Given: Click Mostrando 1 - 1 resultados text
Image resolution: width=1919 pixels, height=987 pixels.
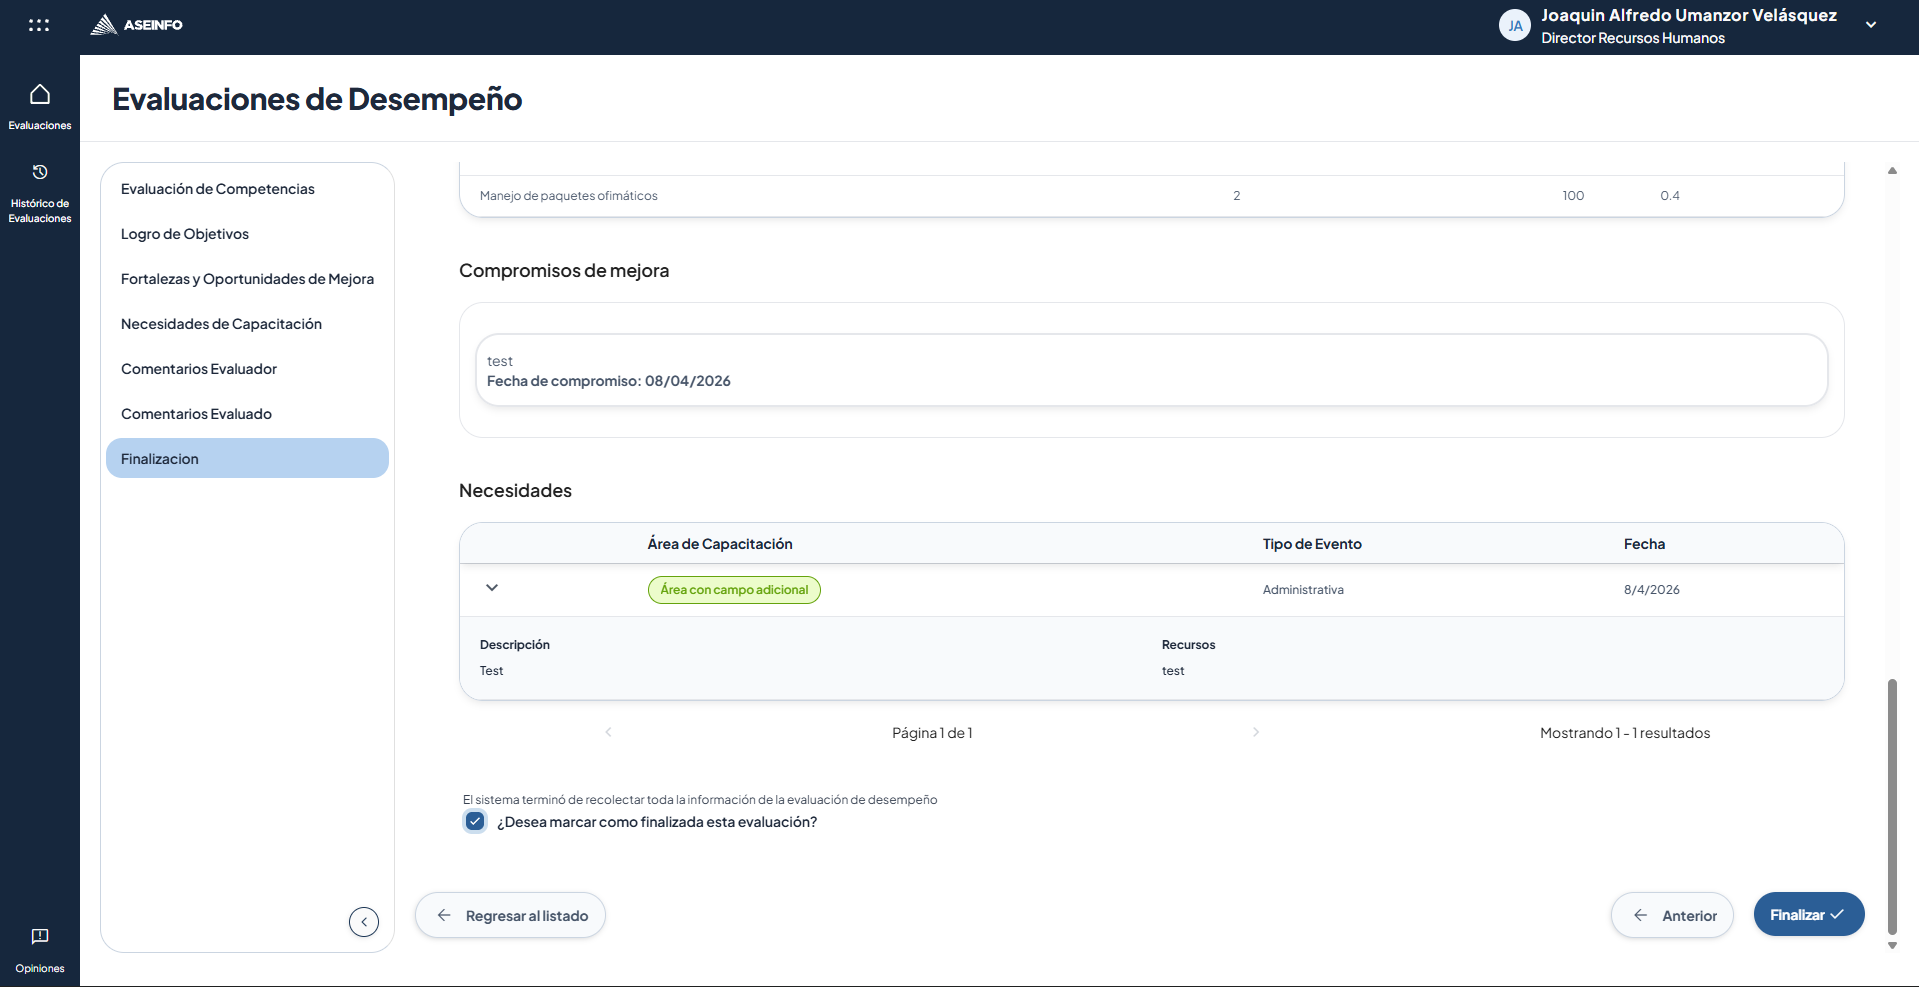Looking at the screenshot, I should point(1625,733).
